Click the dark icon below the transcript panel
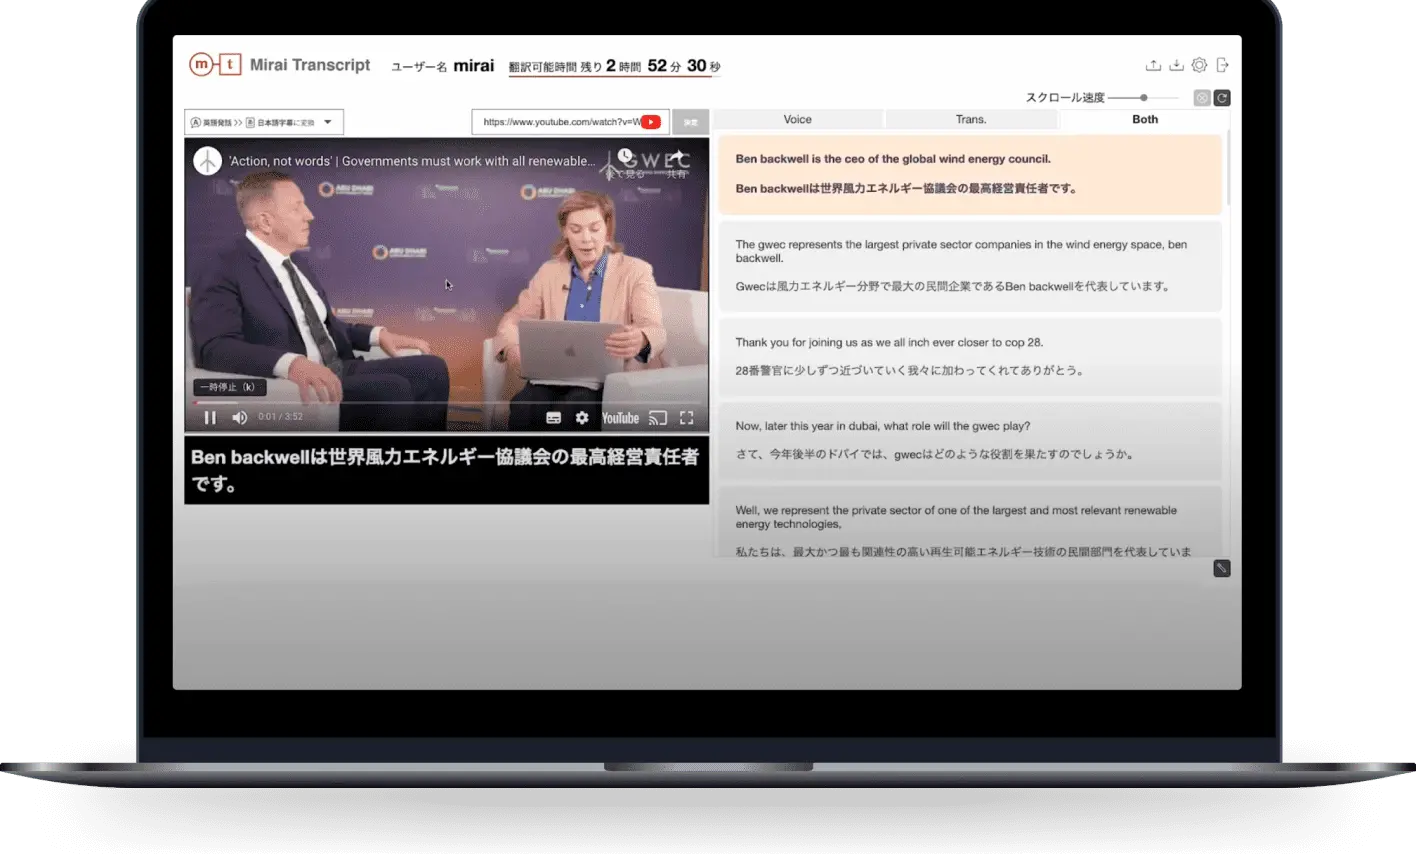The image size is (1416, 854). coord(1221,568)
